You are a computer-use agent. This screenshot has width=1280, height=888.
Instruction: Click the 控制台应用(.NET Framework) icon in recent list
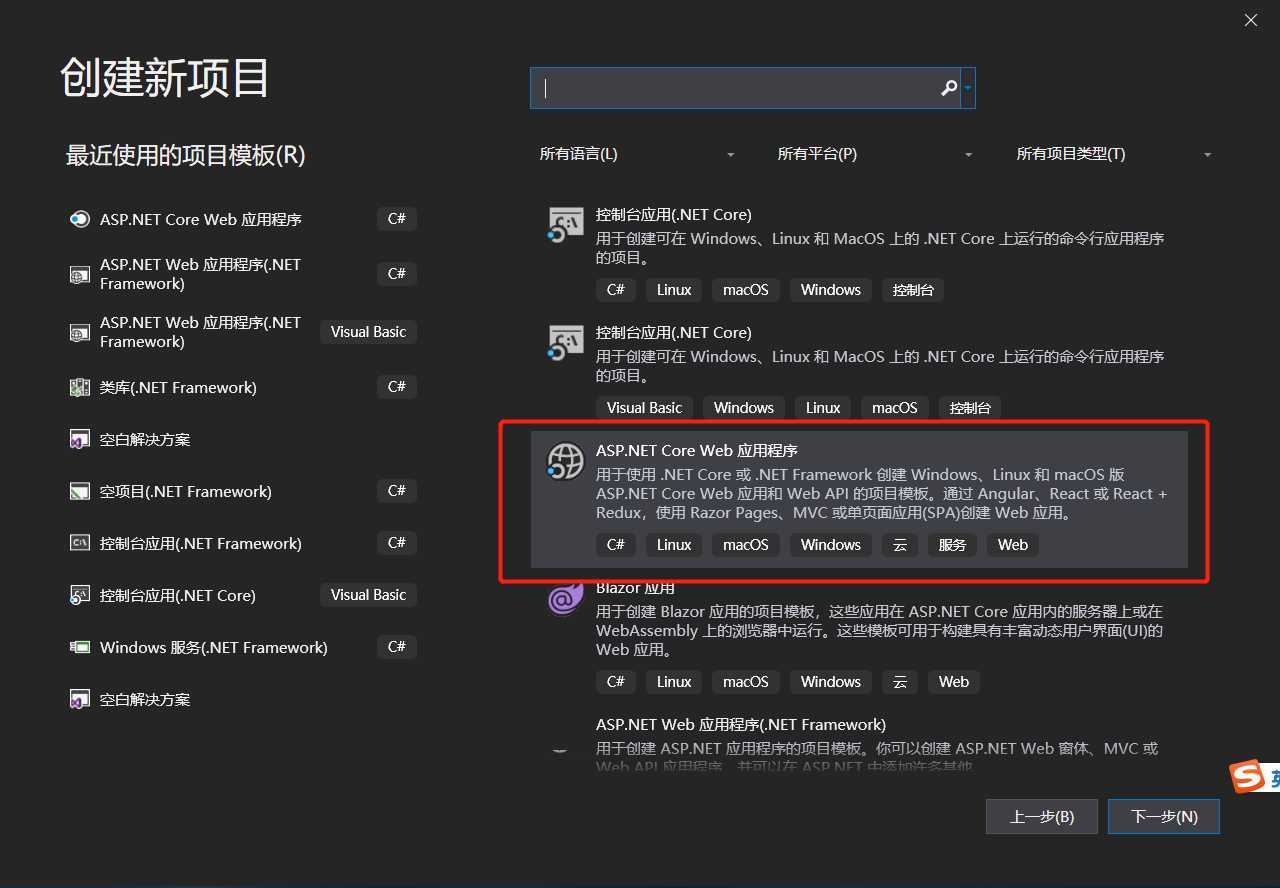click(x=79, y=543)
